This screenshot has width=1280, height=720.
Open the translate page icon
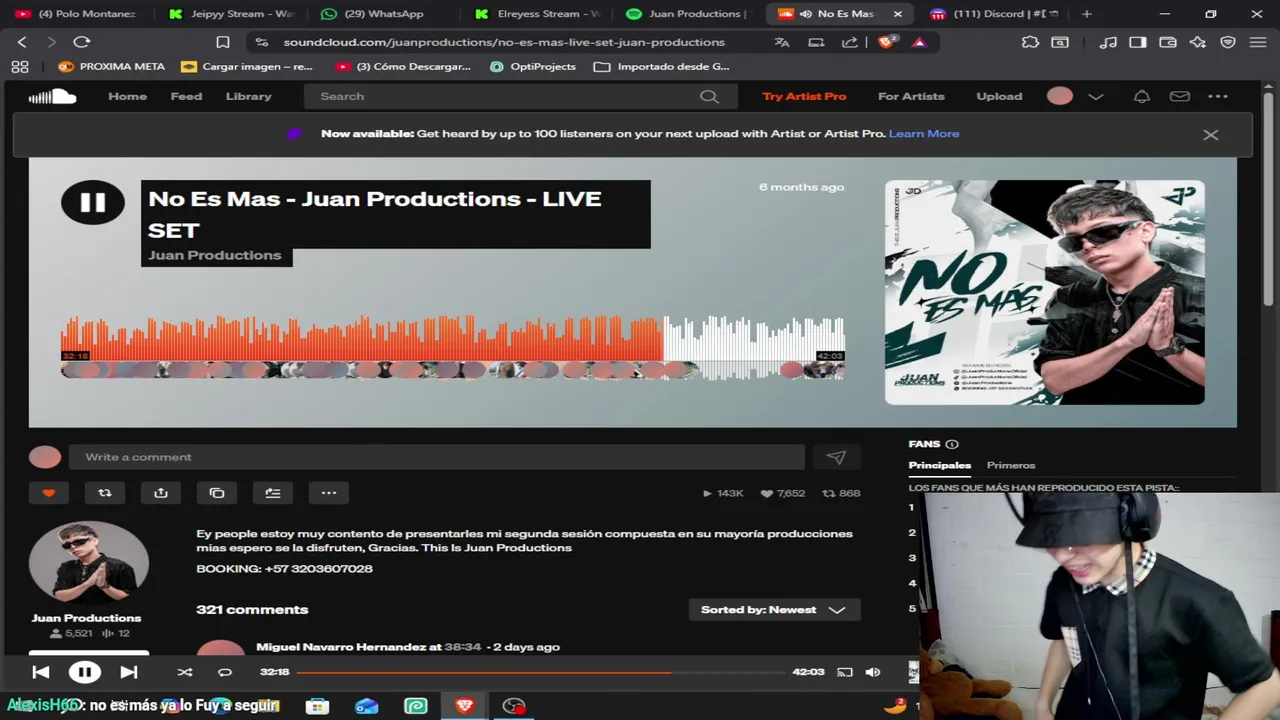[x=782, y=42]
